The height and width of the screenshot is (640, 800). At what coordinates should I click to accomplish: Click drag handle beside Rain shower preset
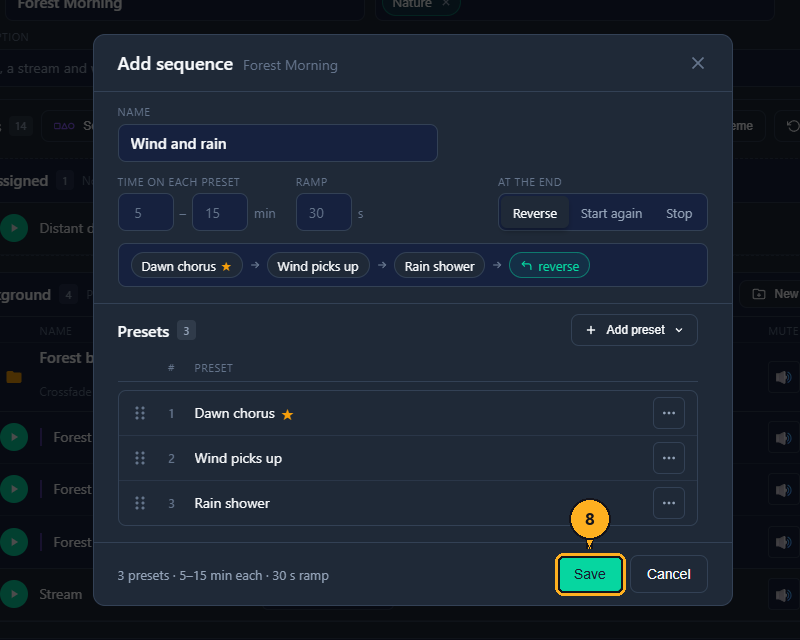pos(140,503)
